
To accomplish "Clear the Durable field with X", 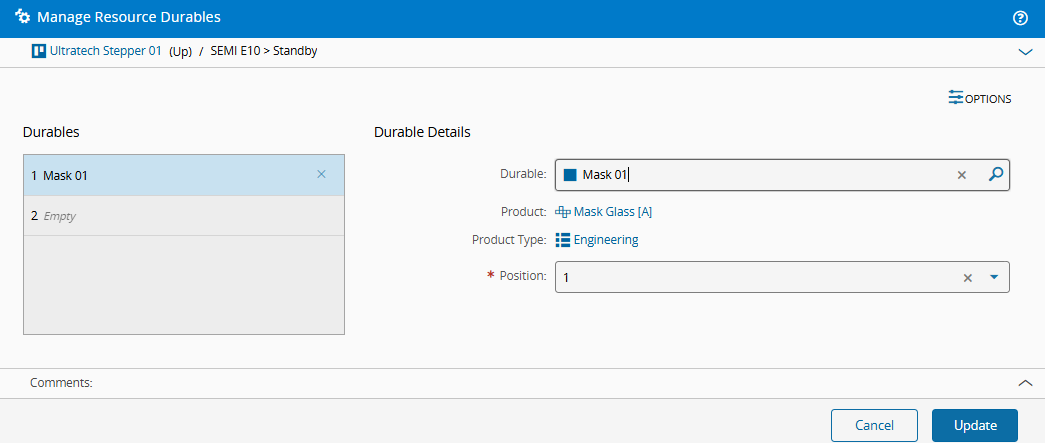I will pos(962,175).
